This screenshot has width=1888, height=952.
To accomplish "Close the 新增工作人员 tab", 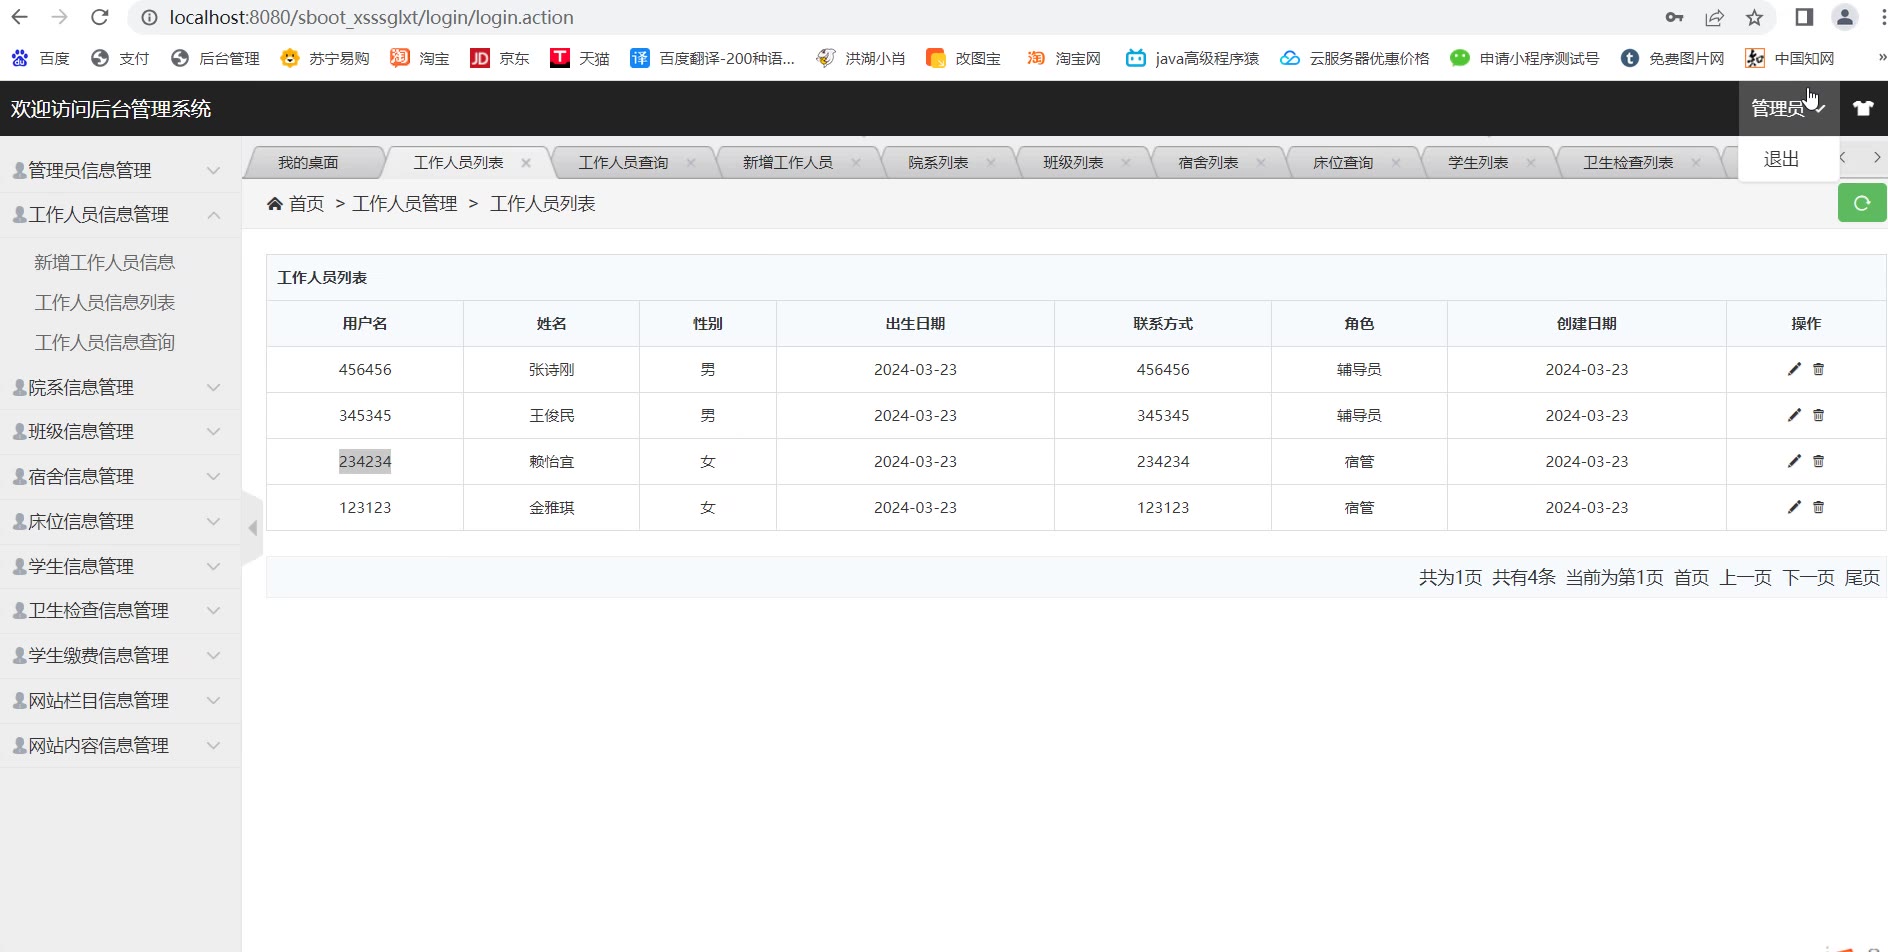I will click(856, 163).
